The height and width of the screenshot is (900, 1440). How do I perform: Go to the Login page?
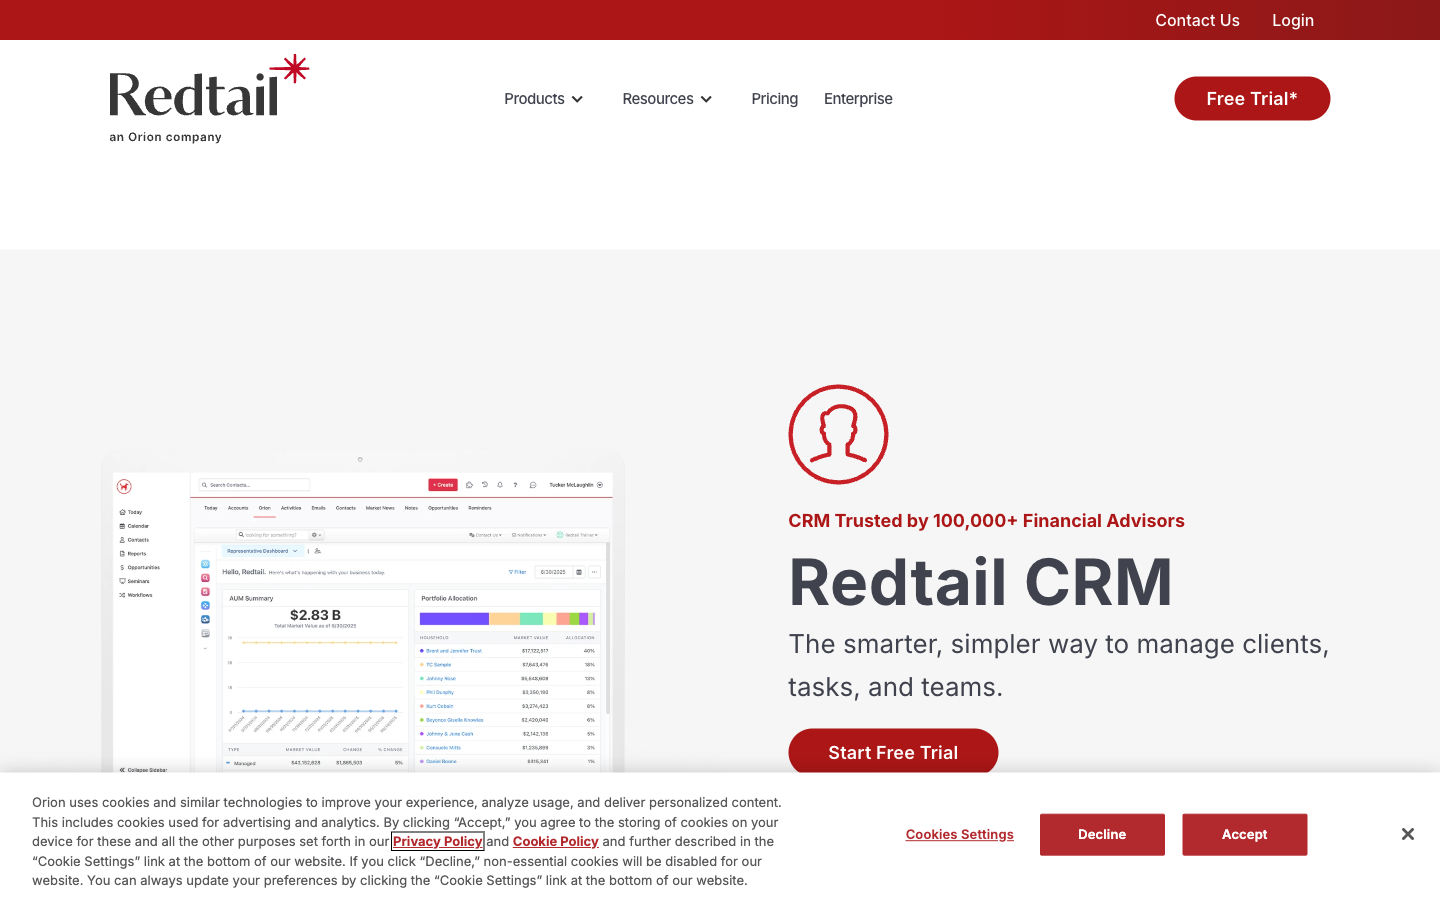[1292, 20]
